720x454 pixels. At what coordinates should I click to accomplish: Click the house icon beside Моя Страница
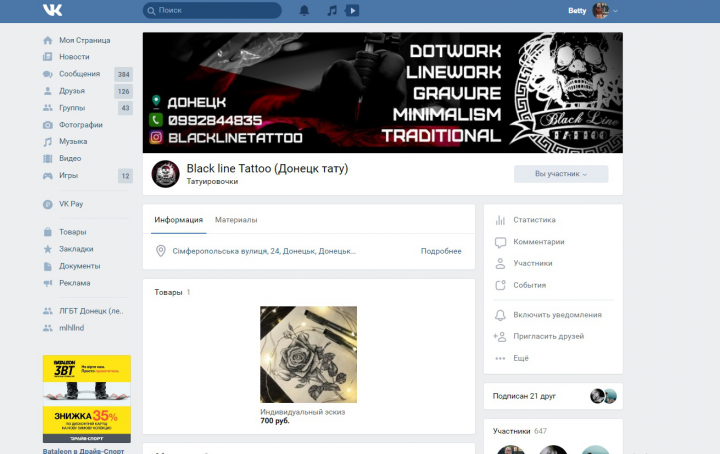48,40
